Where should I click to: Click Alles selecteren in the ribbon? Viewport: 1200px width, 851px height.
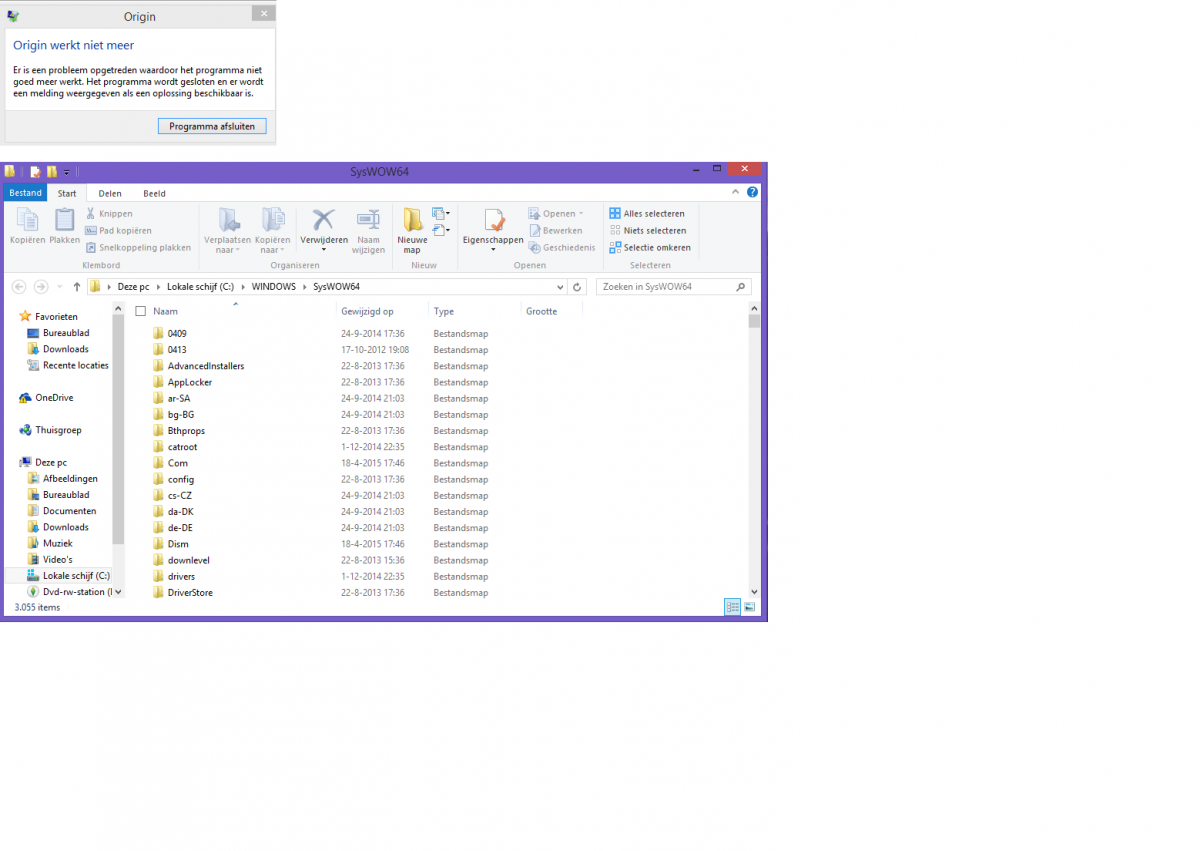tap(647, 213)
